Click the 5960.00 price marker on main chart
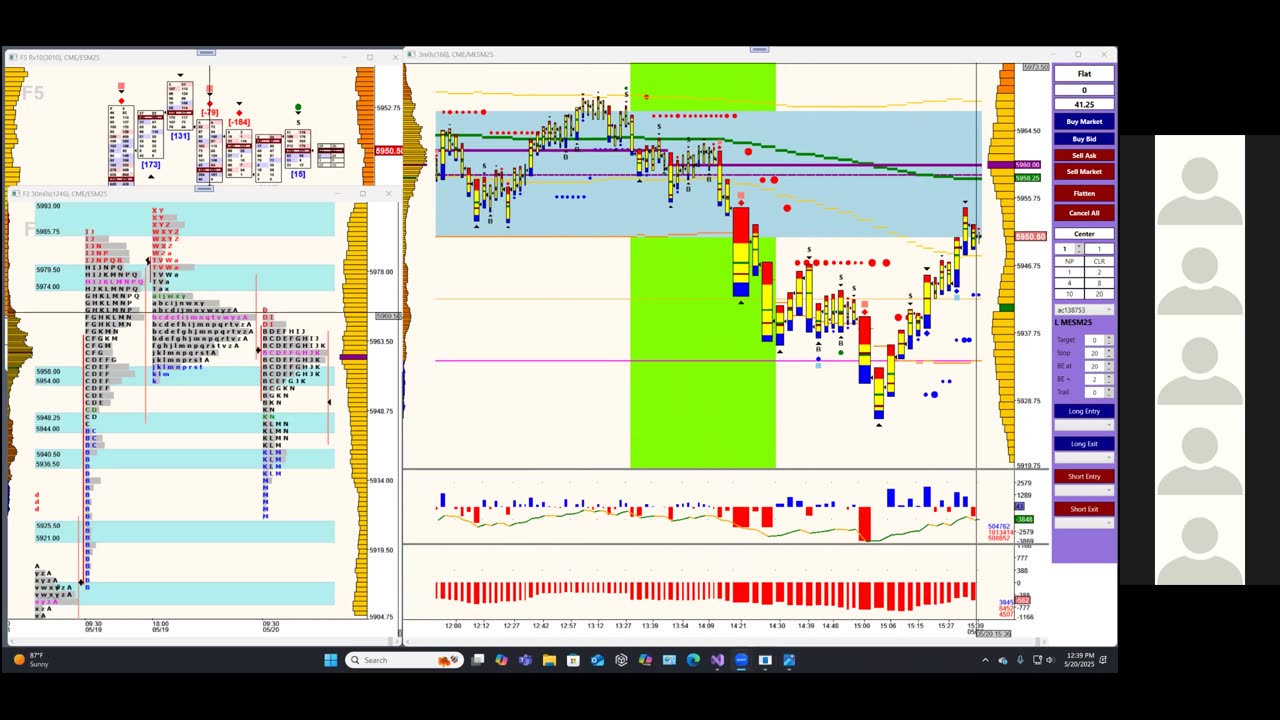The height and width of the screenshot is (720, 1280). point(1028,165)
